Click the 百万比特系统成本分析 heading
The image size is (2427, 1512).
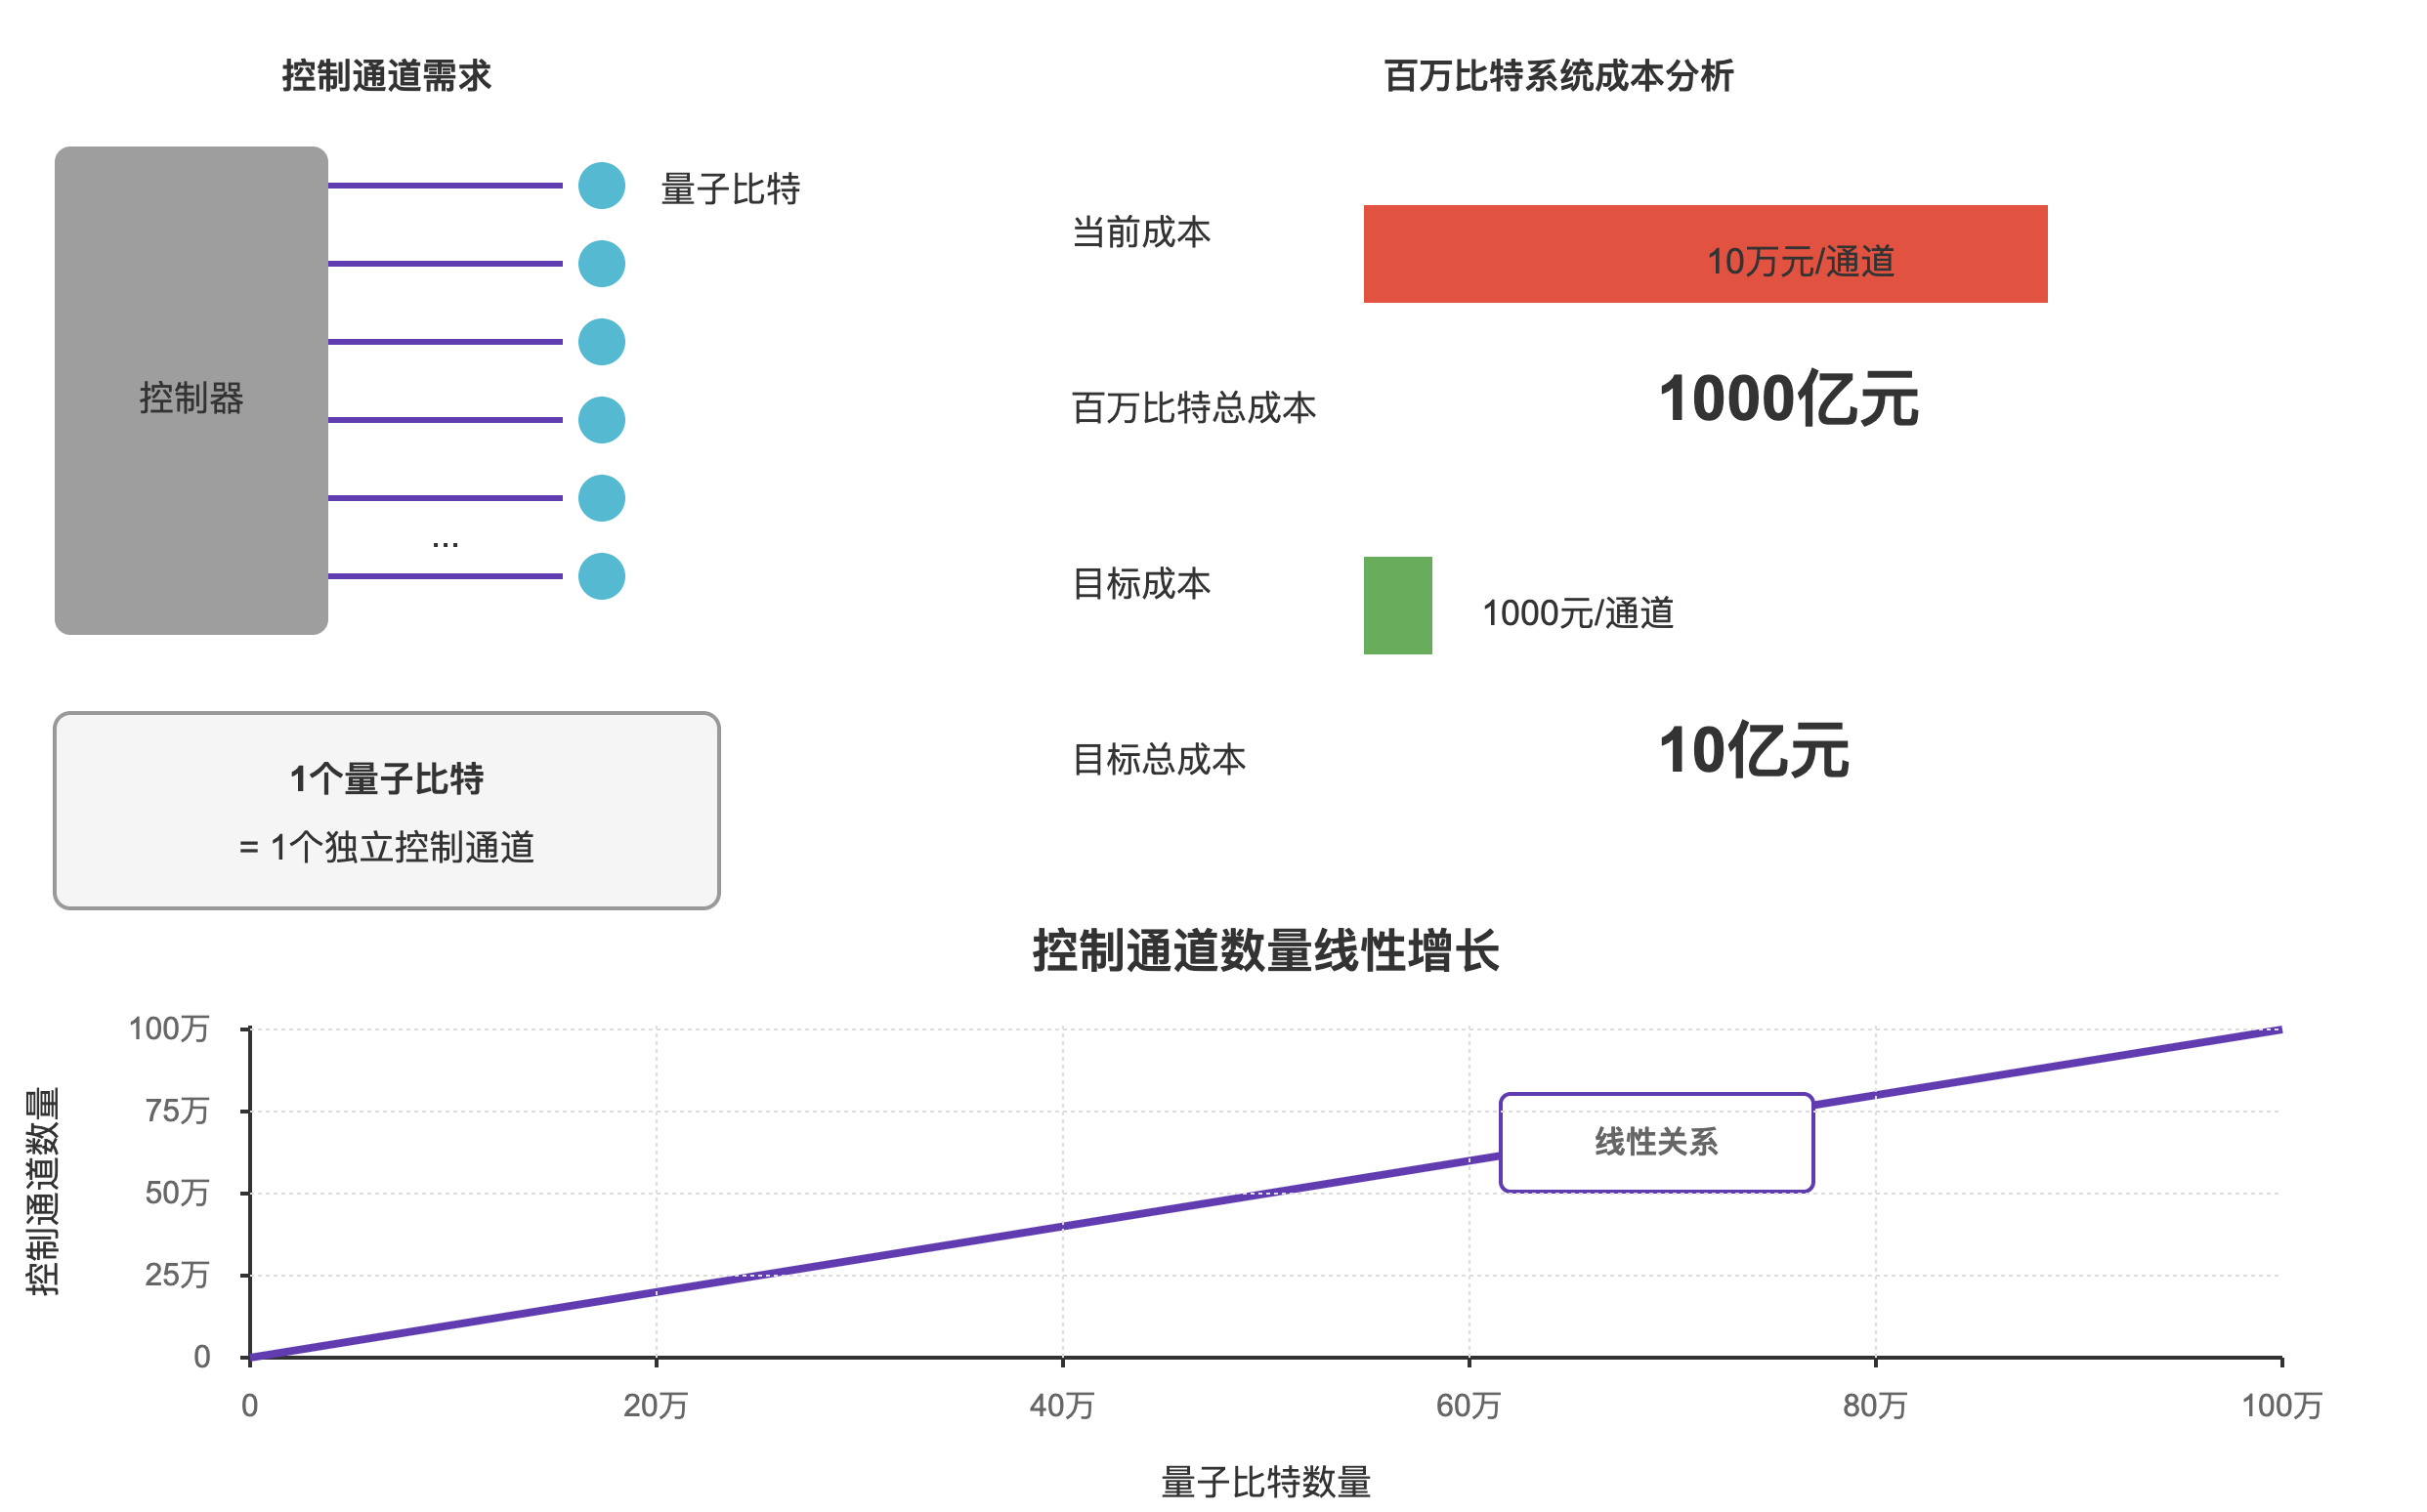(x=1558, y=76)
